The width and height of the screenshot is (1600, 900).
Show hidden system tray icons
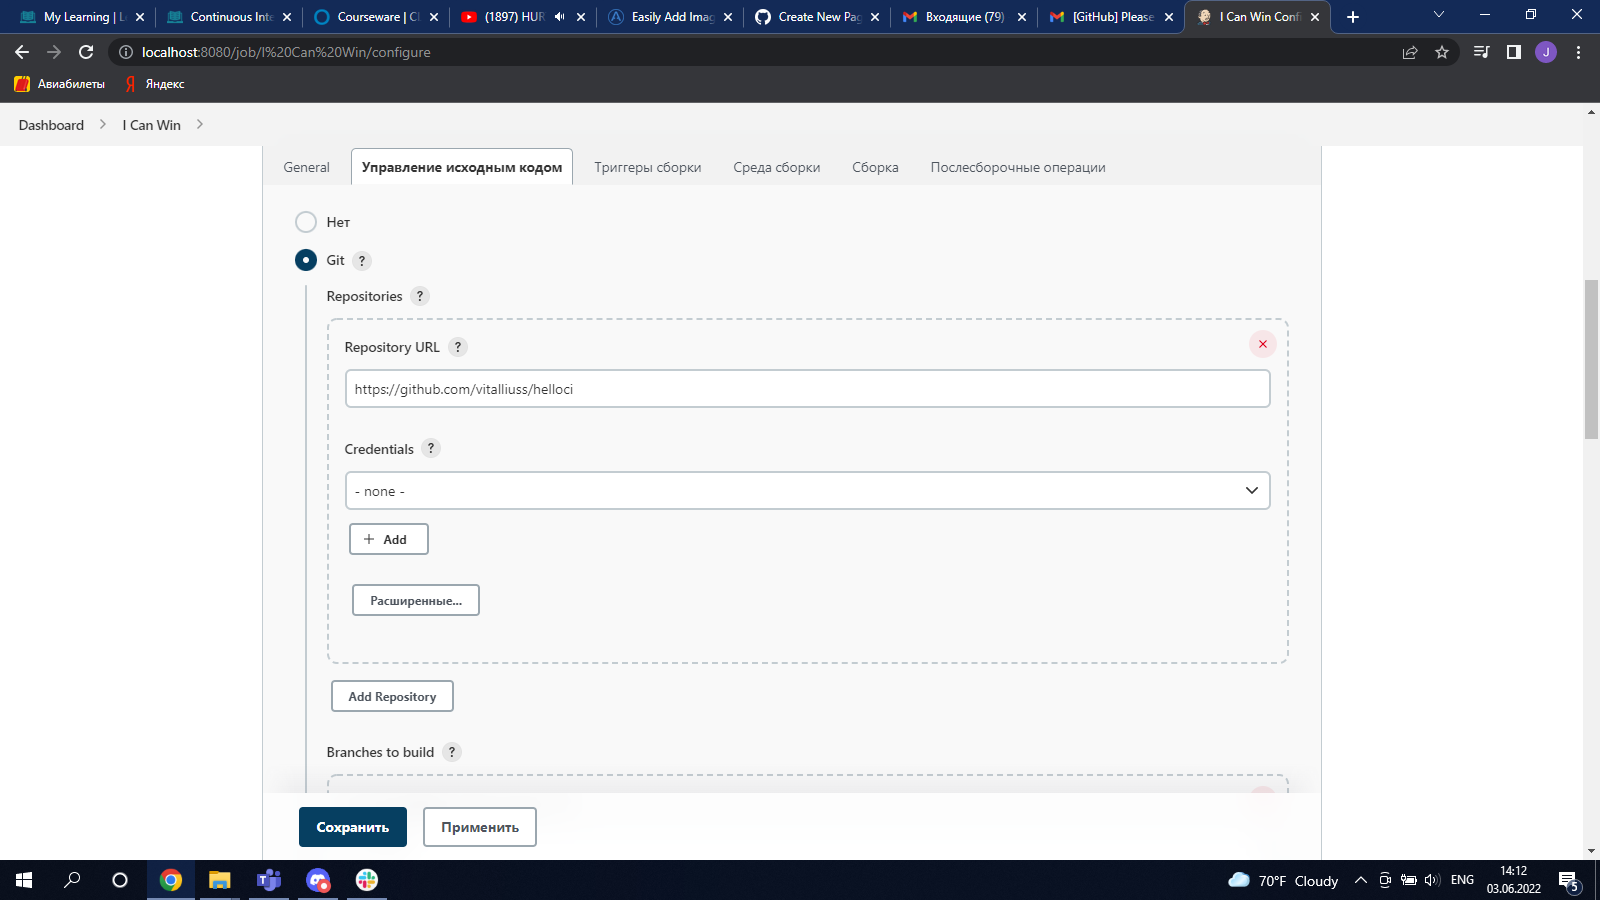click(x=1360, y=880)
